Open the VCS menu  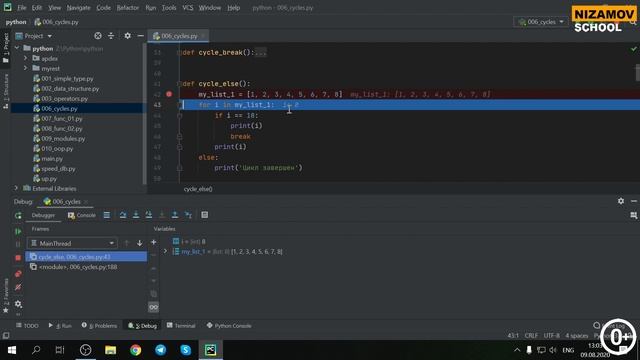click(188, 8)
